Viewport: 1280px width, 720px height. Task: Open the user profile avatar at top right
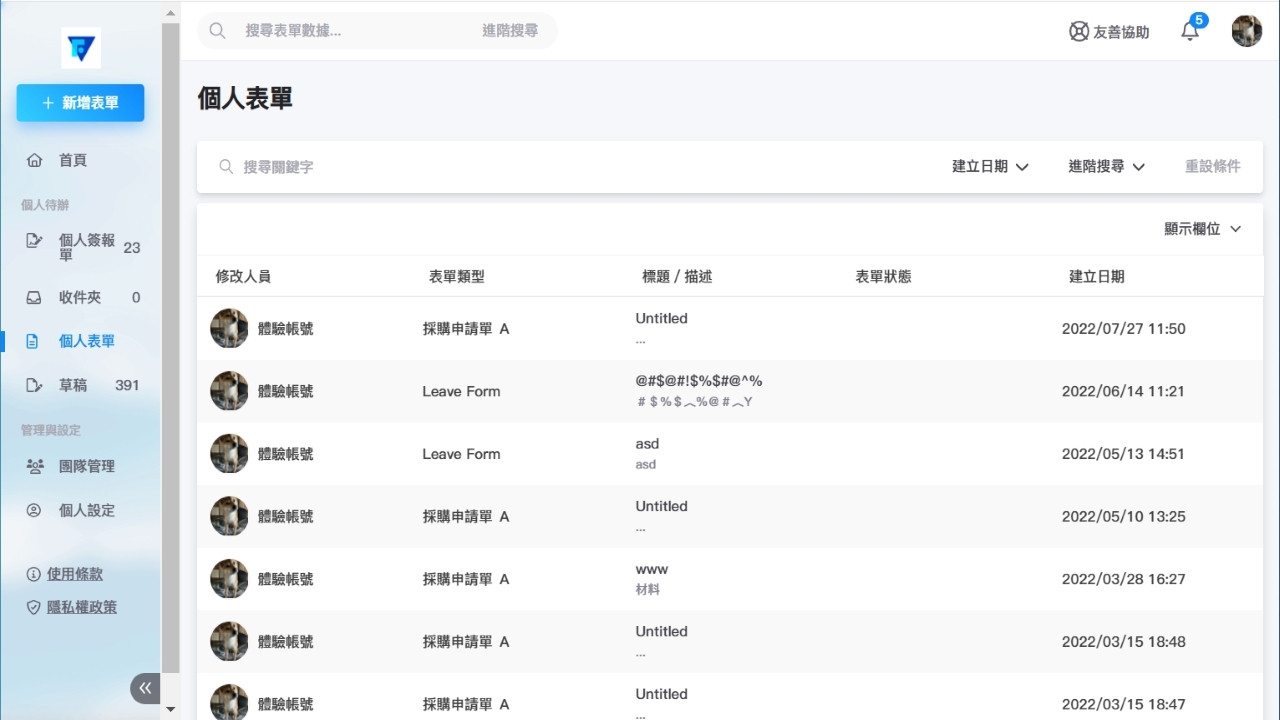(x=1247, y=31)
